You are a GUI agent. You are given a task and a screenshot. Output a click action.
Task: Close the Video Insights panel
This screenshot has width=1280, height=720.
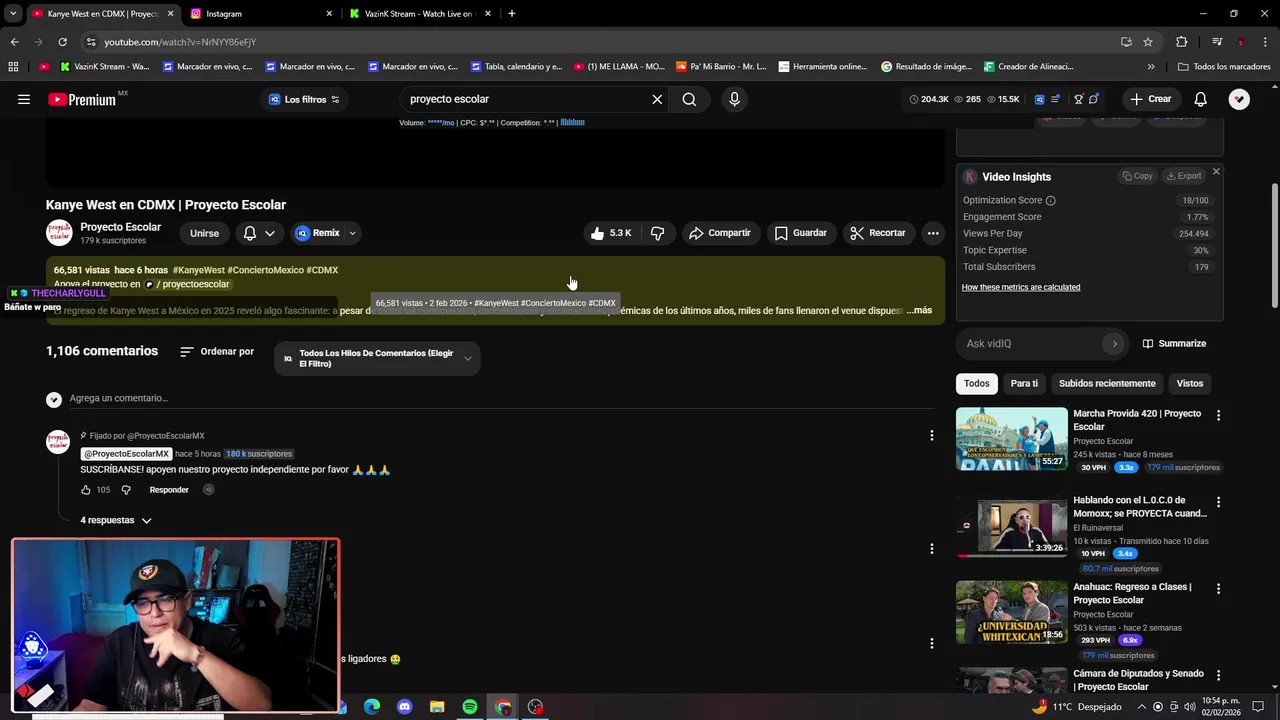pyautogui.click(x=1216, y=172)
